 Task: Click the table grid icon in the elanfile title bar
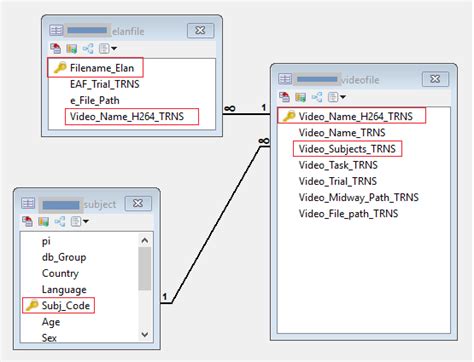click(x=56, y=30)
